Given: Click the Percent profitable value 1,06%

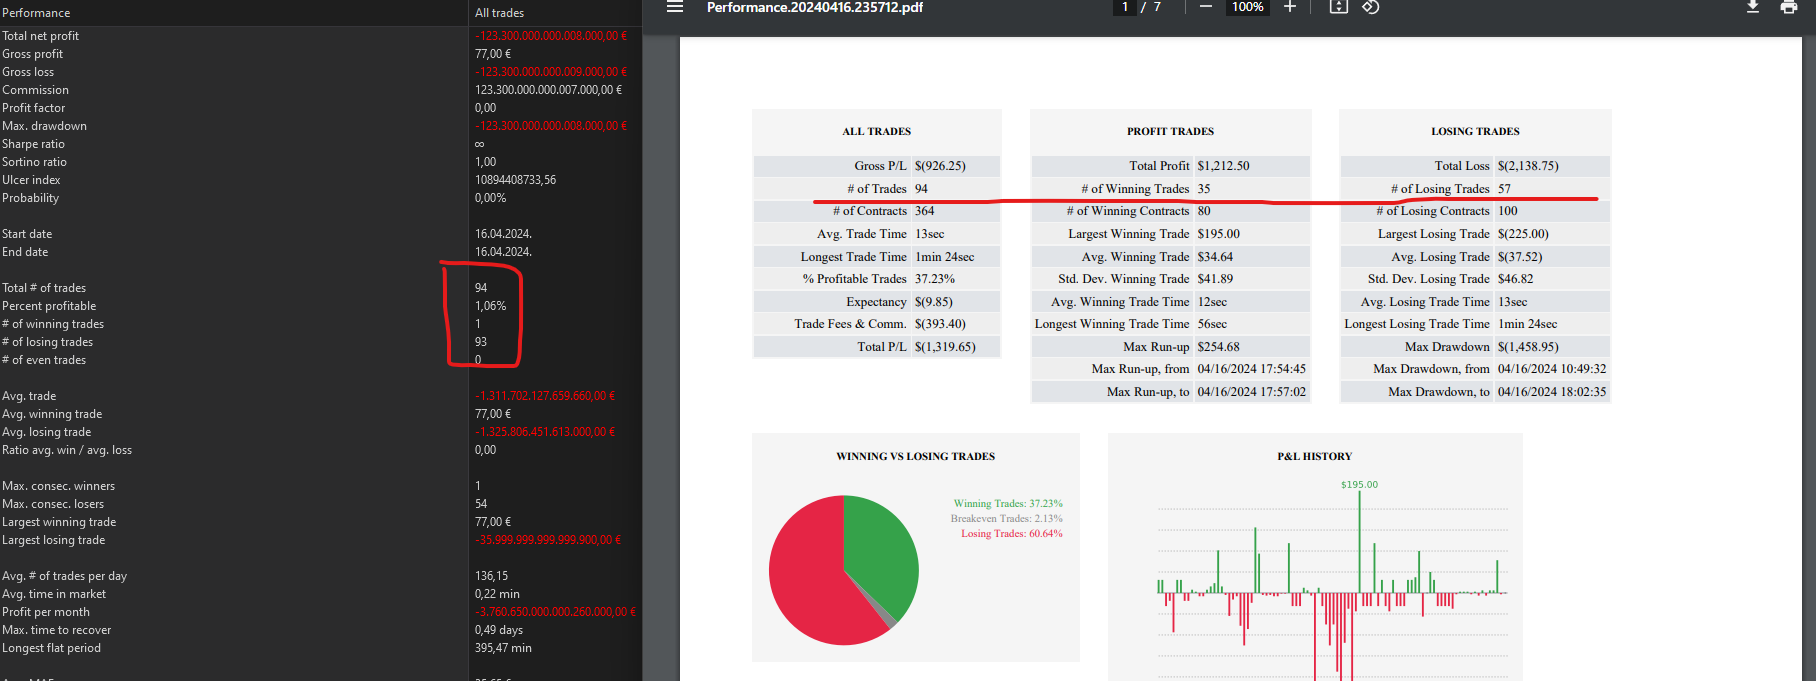Looking at the screenshot, I should click(490, 306).
